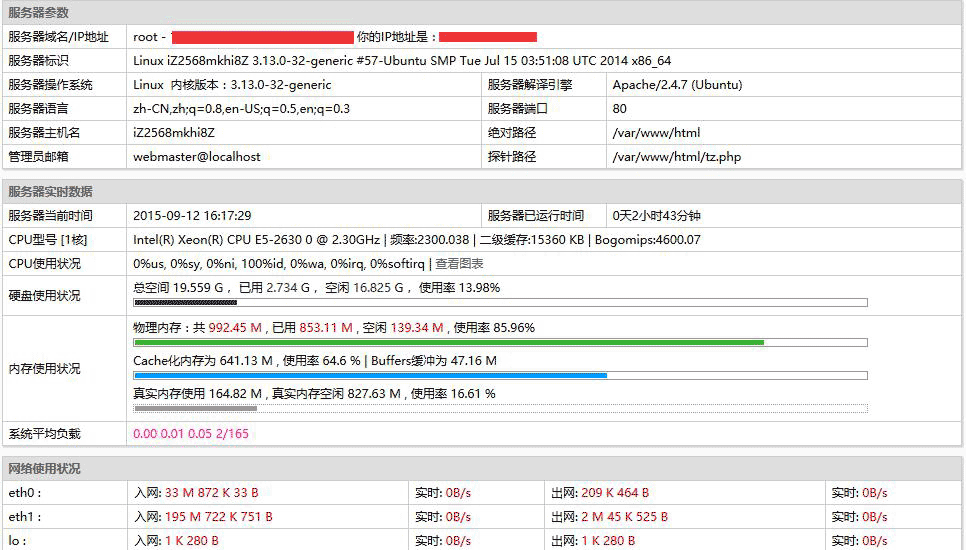
Task: Click the blue cache memory bar
Action: (x=370, y=376)
